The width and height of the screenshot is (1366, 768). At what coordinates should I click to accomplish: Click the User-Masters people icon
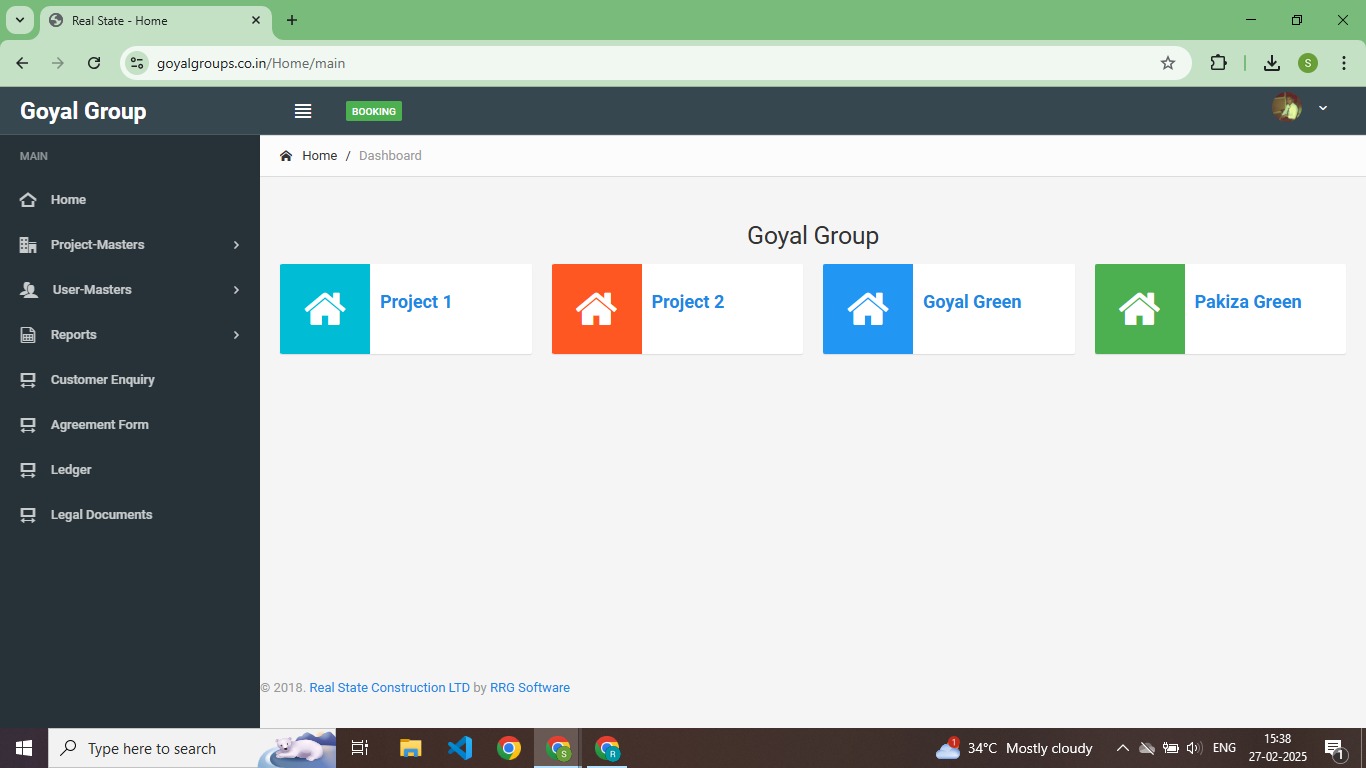point(29,290)
